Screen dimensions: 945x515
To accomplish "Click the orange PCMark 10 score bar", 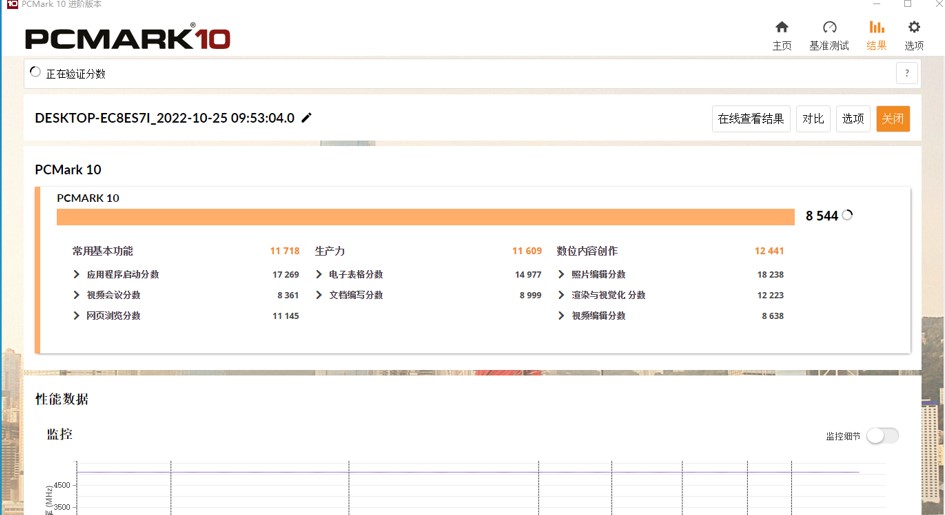I will click(x=425, y=217).
